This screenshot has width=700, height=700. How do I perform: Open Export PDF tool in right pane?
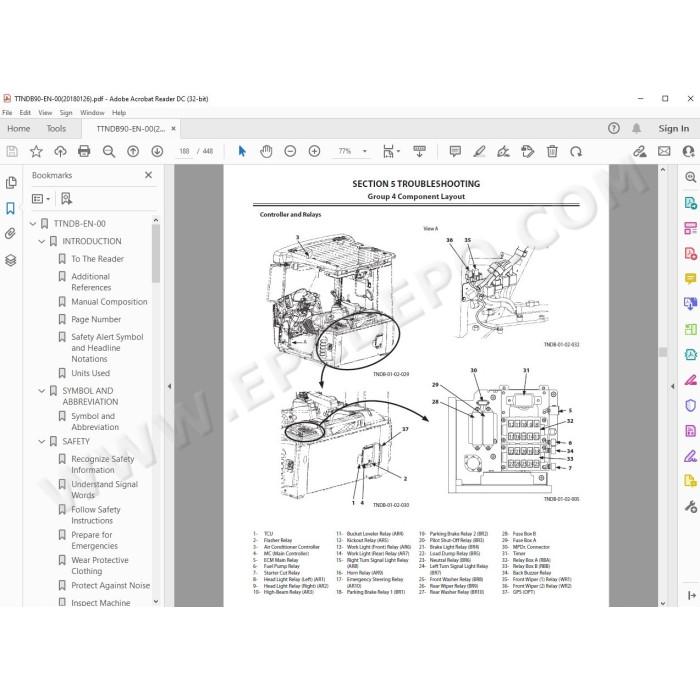[690, 203]
